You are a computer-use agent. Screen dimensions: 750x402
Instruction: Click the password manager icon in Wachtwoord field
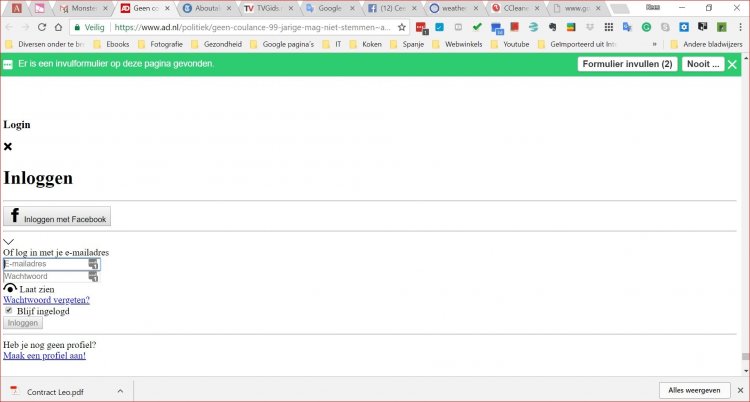click(93, 277)
